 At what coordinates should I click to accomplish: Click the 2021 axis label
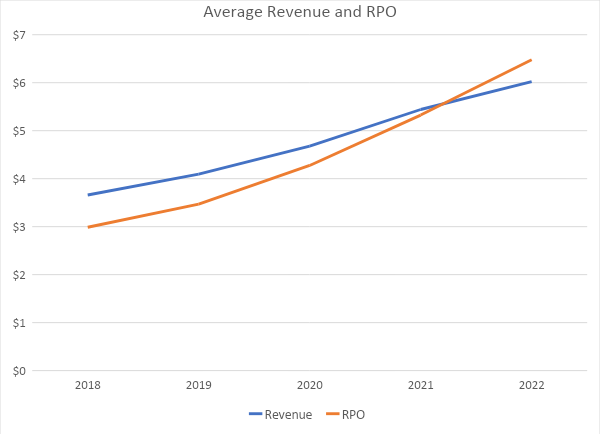(x=420, y=386)
